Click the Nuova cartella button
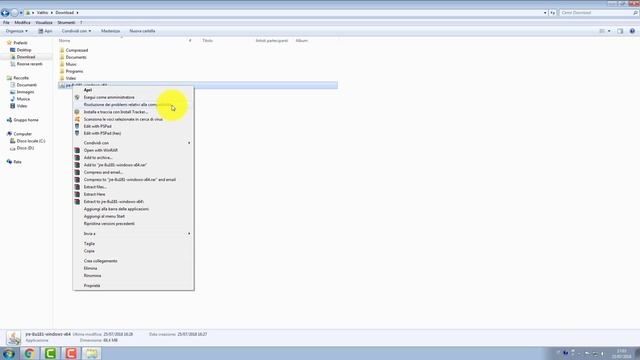The image size is (640, 360). coord(142,31)
